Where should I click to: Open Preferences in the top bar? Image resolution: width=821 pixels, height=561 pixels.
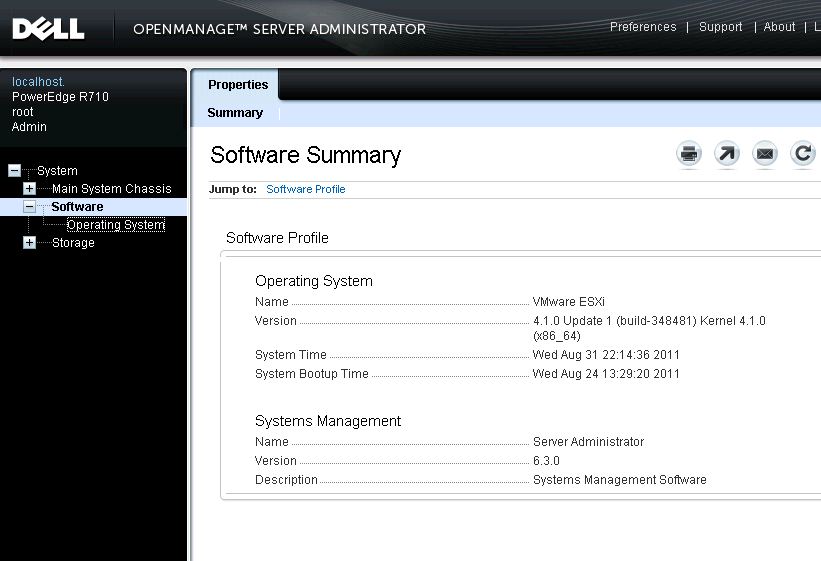(x=643, y=27)
